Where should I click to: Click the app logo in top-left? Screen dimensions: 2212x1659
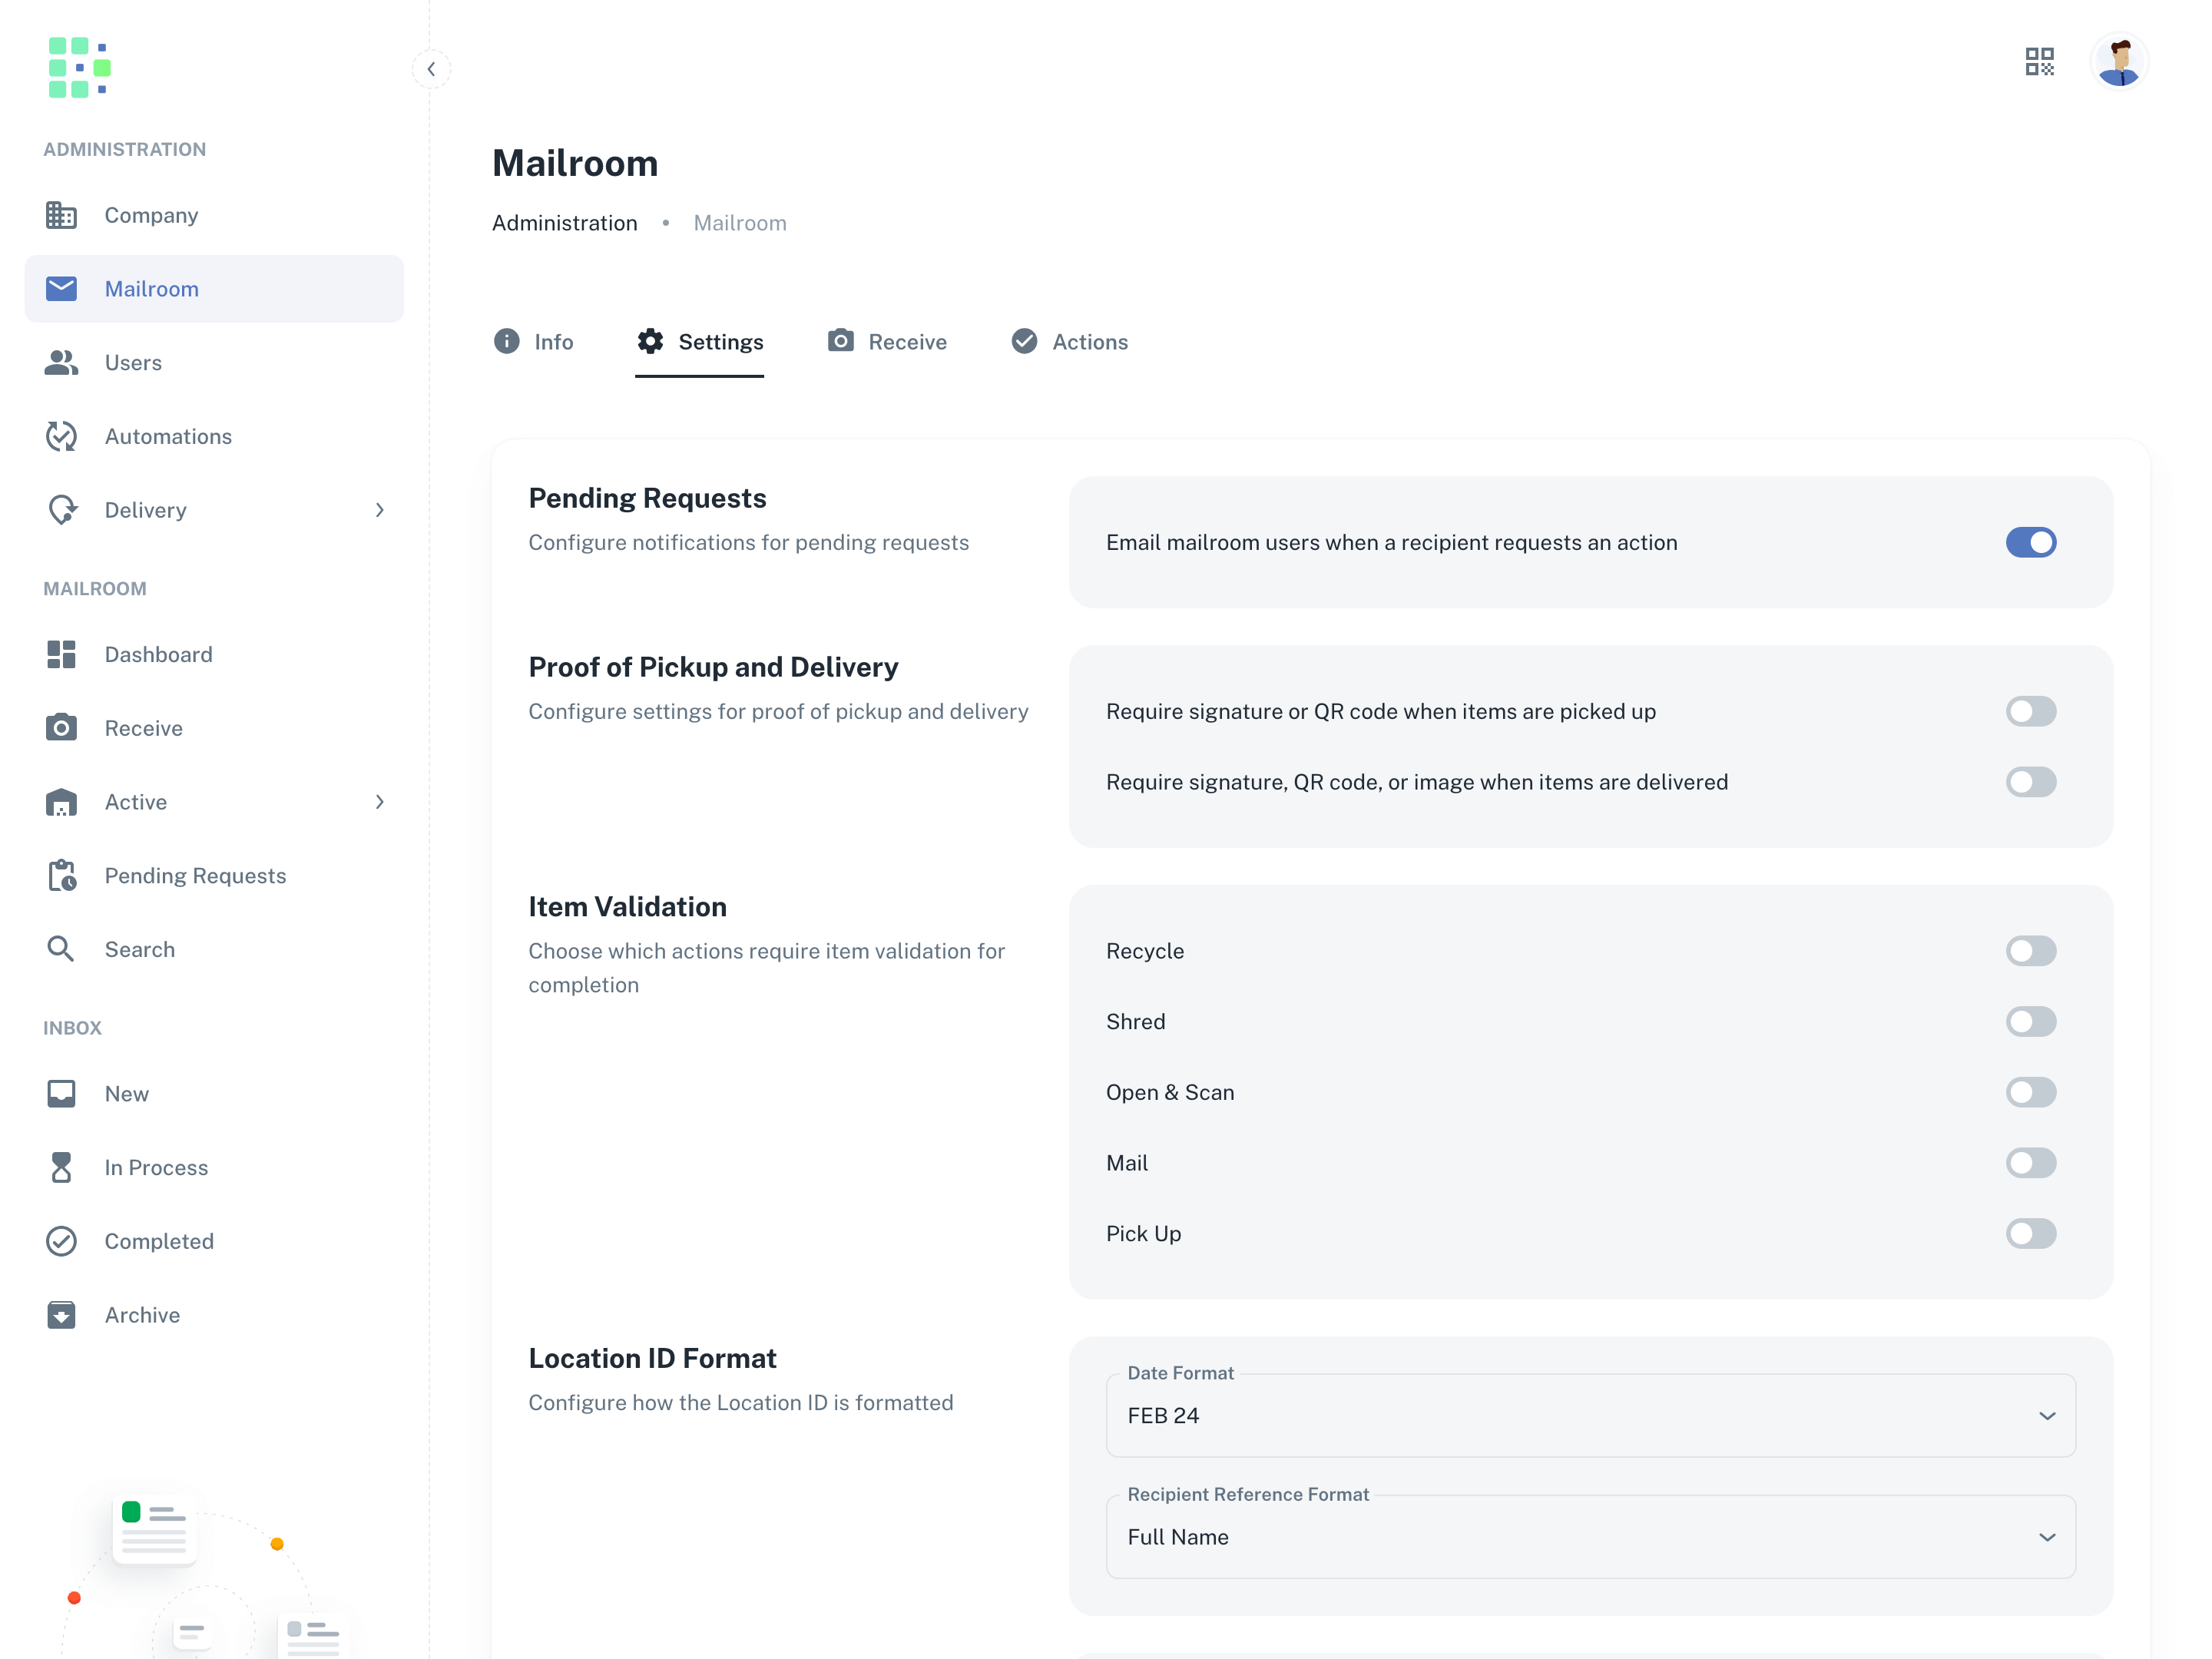coord(80,68)
